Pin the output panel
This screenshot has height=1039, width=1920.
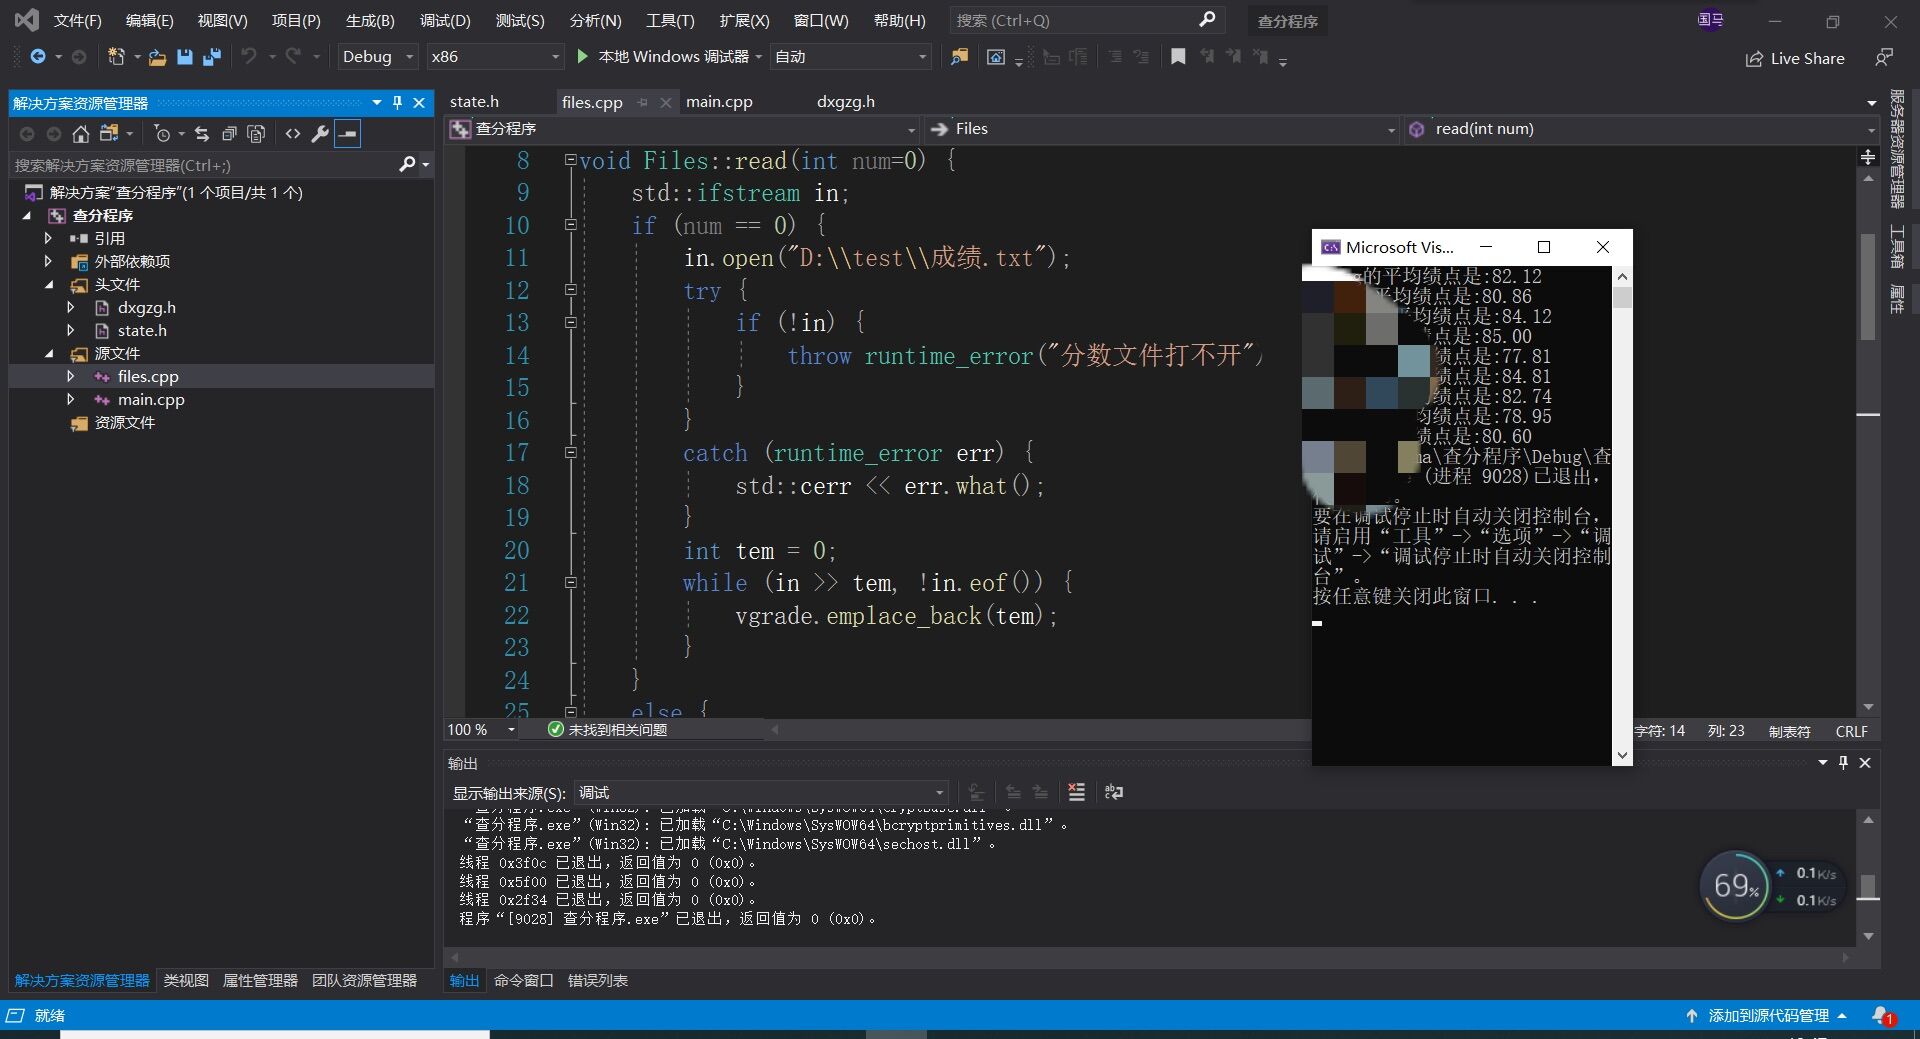tap(1843, 763)
